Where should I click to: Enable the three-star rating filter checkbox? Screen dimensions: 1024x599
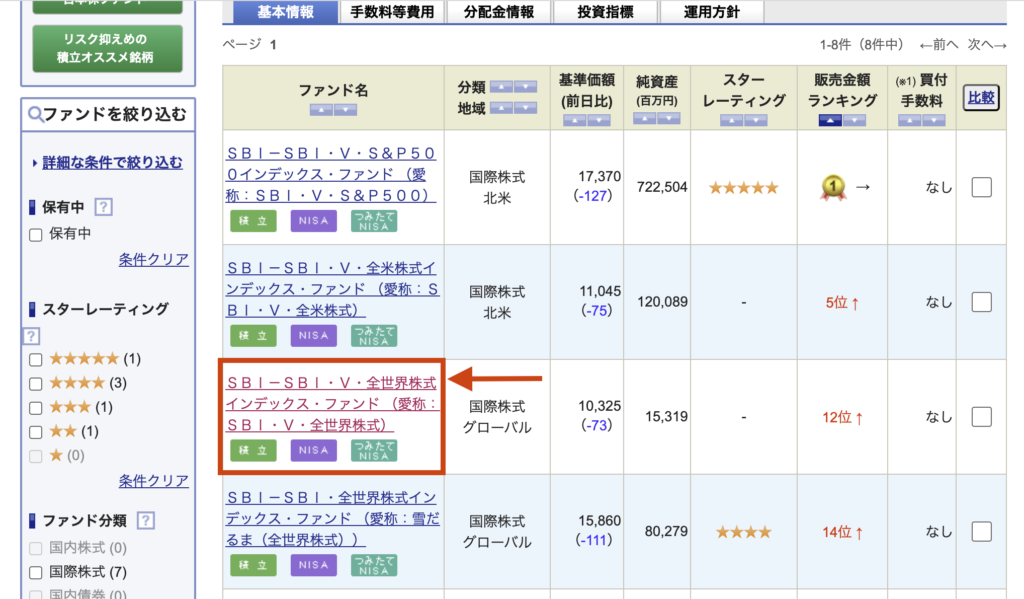[36, 408]
